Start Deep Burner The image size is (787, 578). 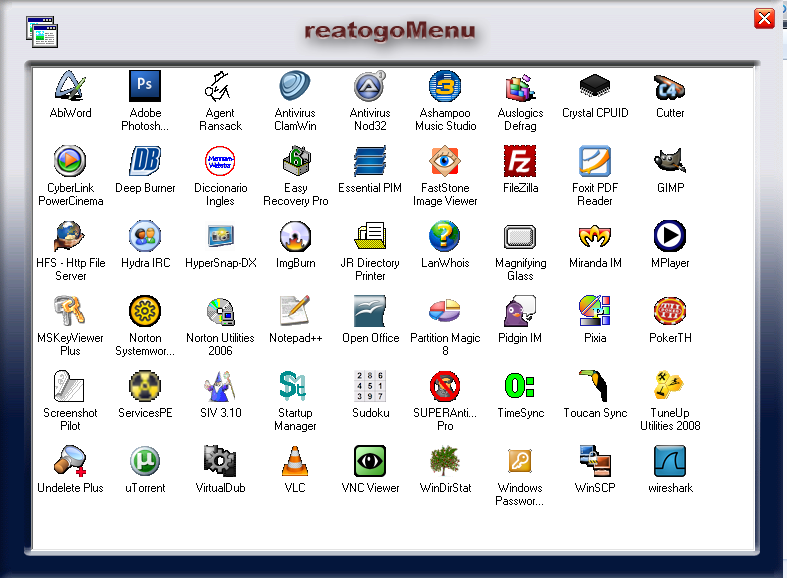point(145,161)
